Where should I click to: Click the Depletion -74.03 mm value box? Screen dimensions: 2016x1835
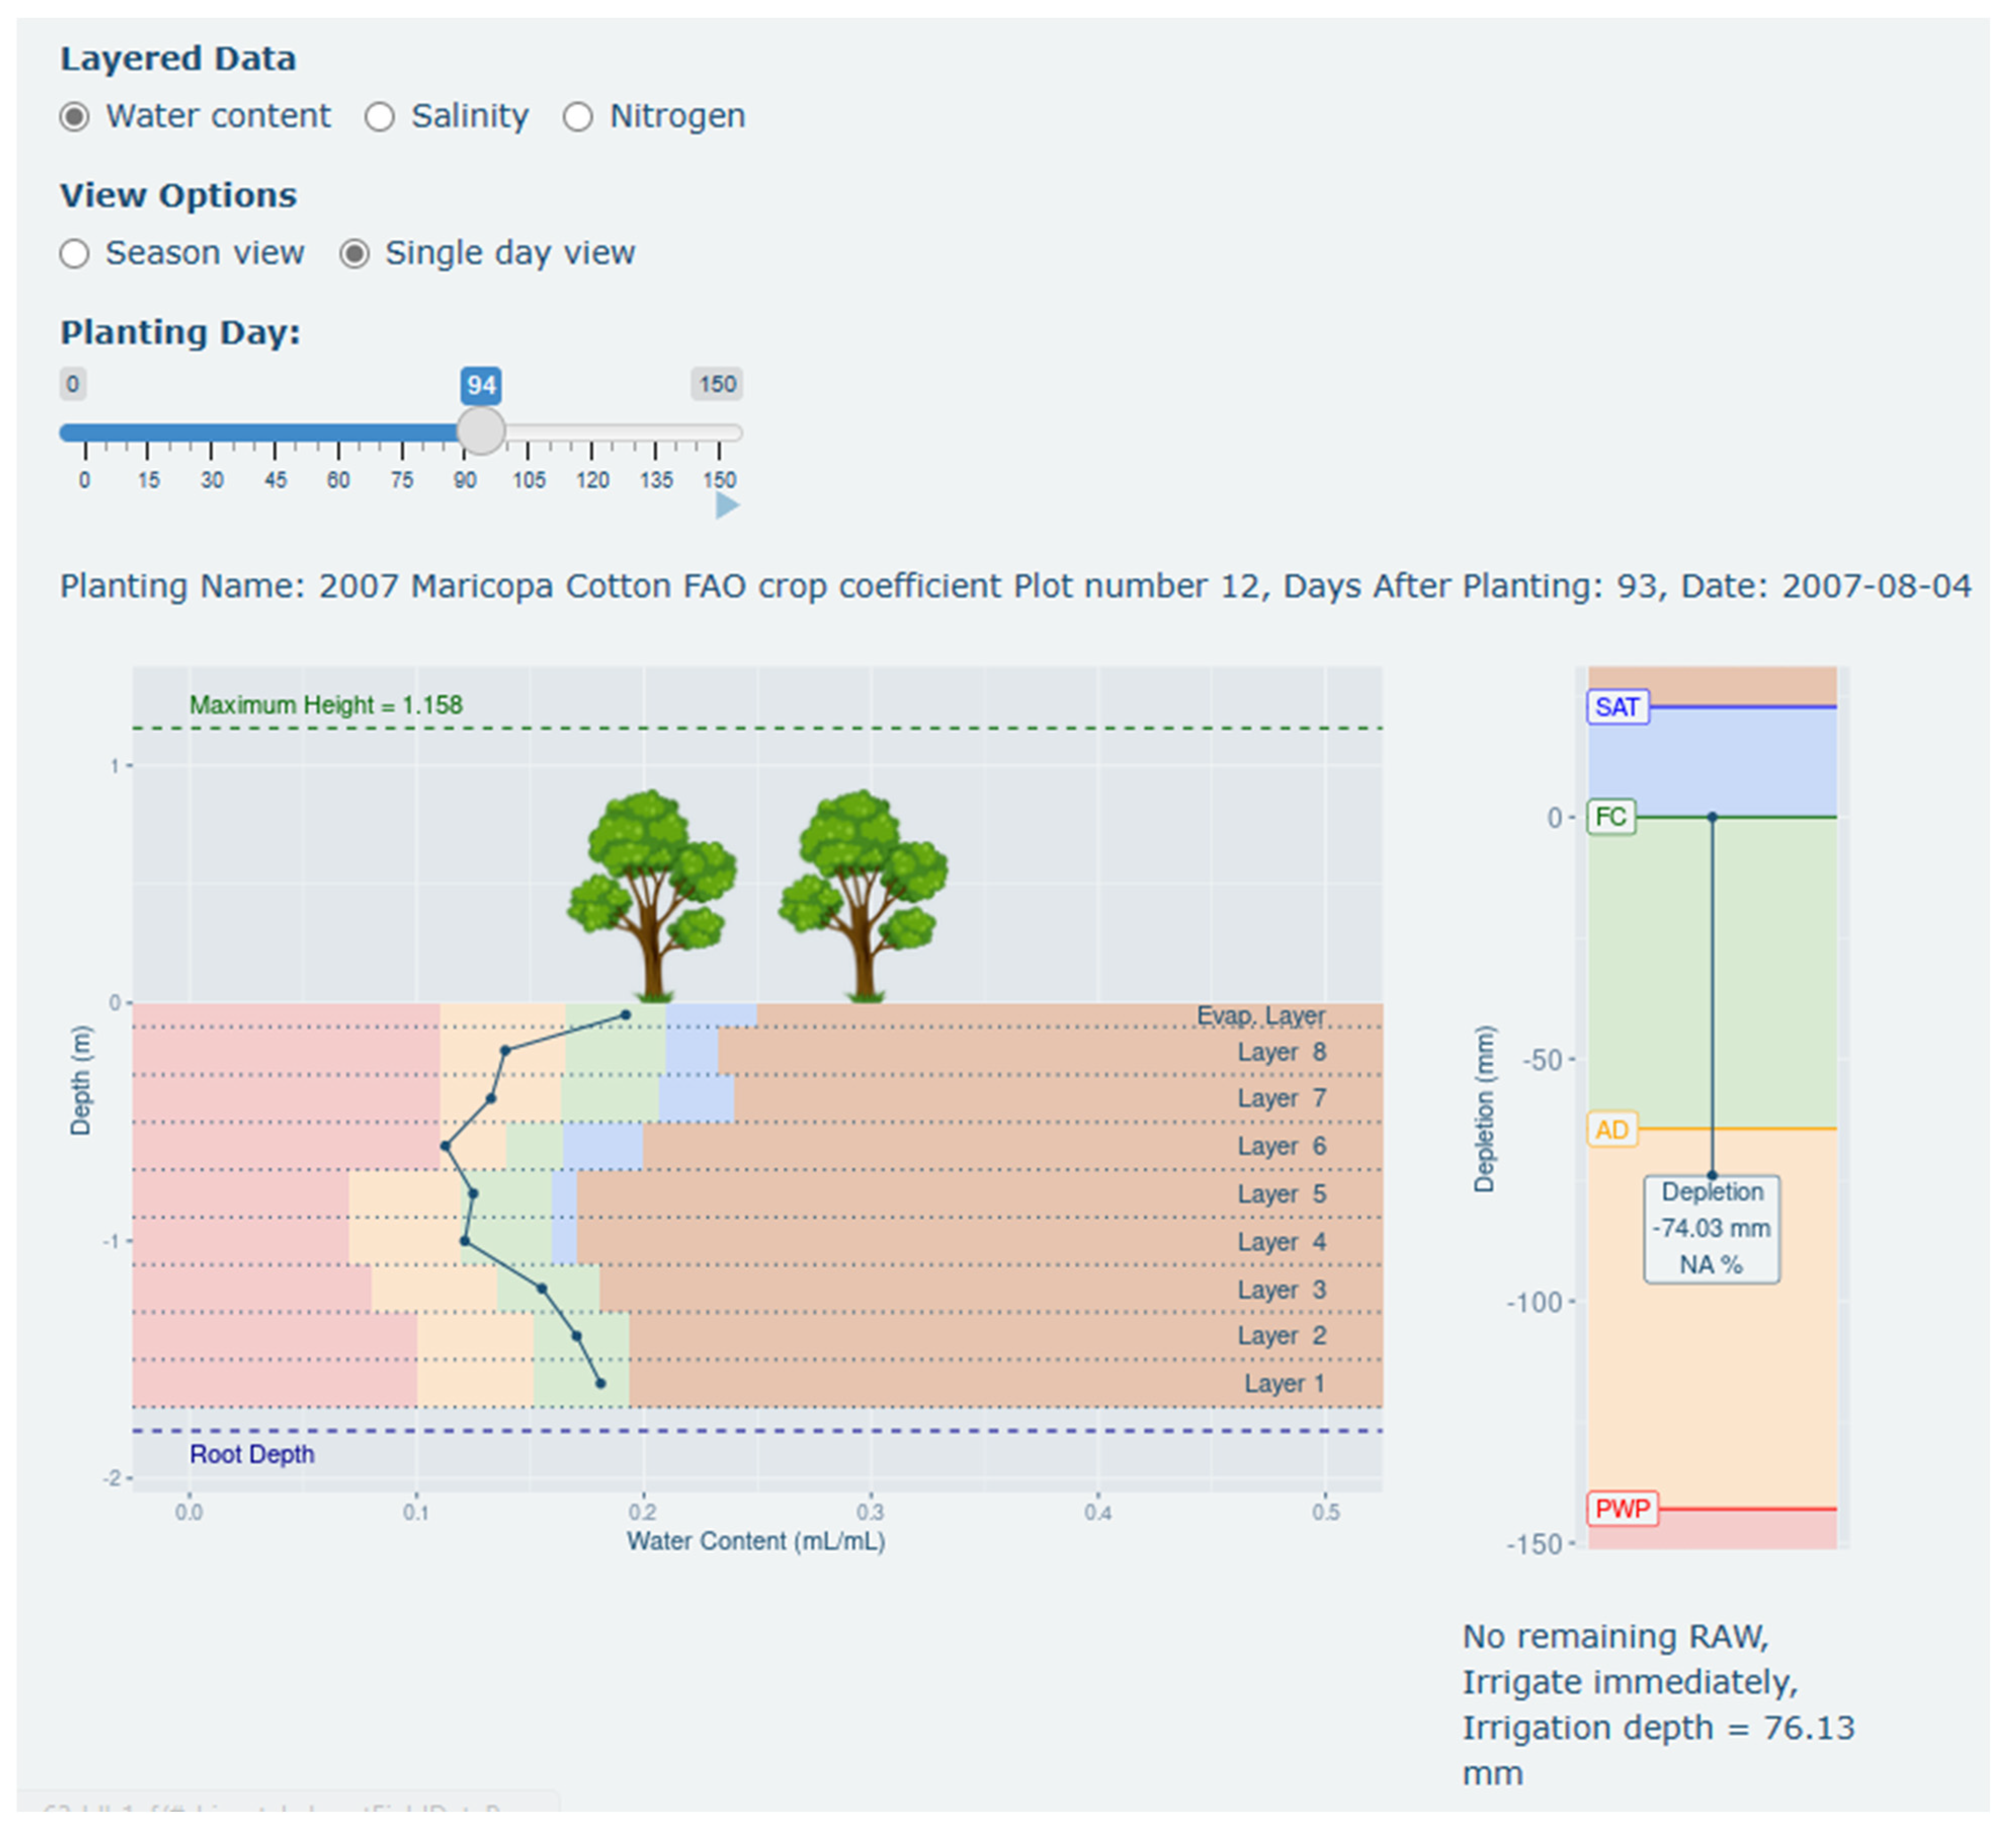click(1711, 1228)
